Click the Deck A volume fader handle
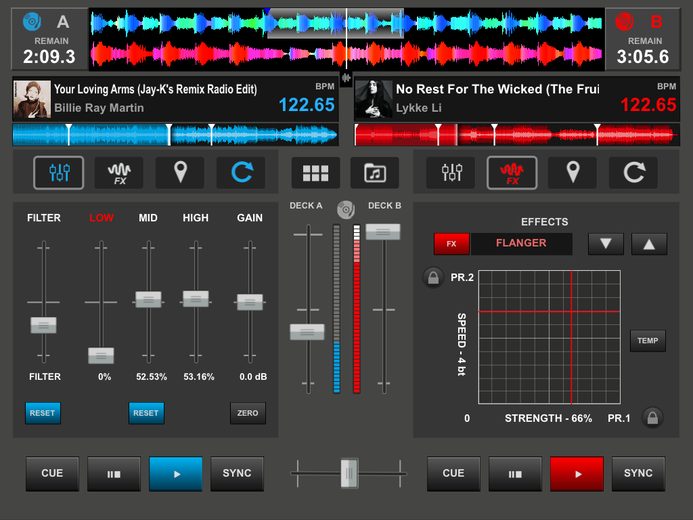 tap(307, 332)
